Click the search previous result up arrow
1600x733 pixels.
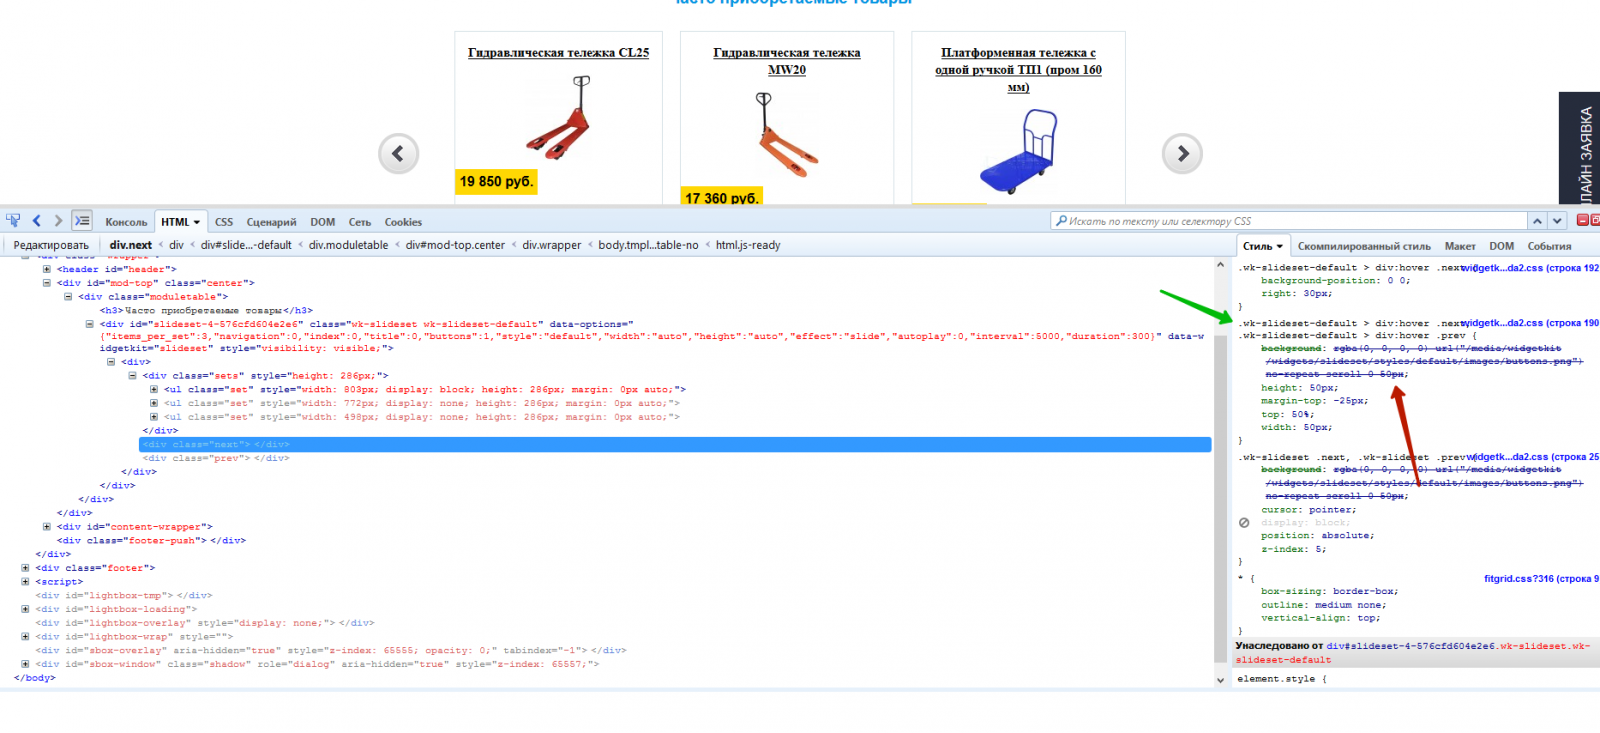(1537, 221)
